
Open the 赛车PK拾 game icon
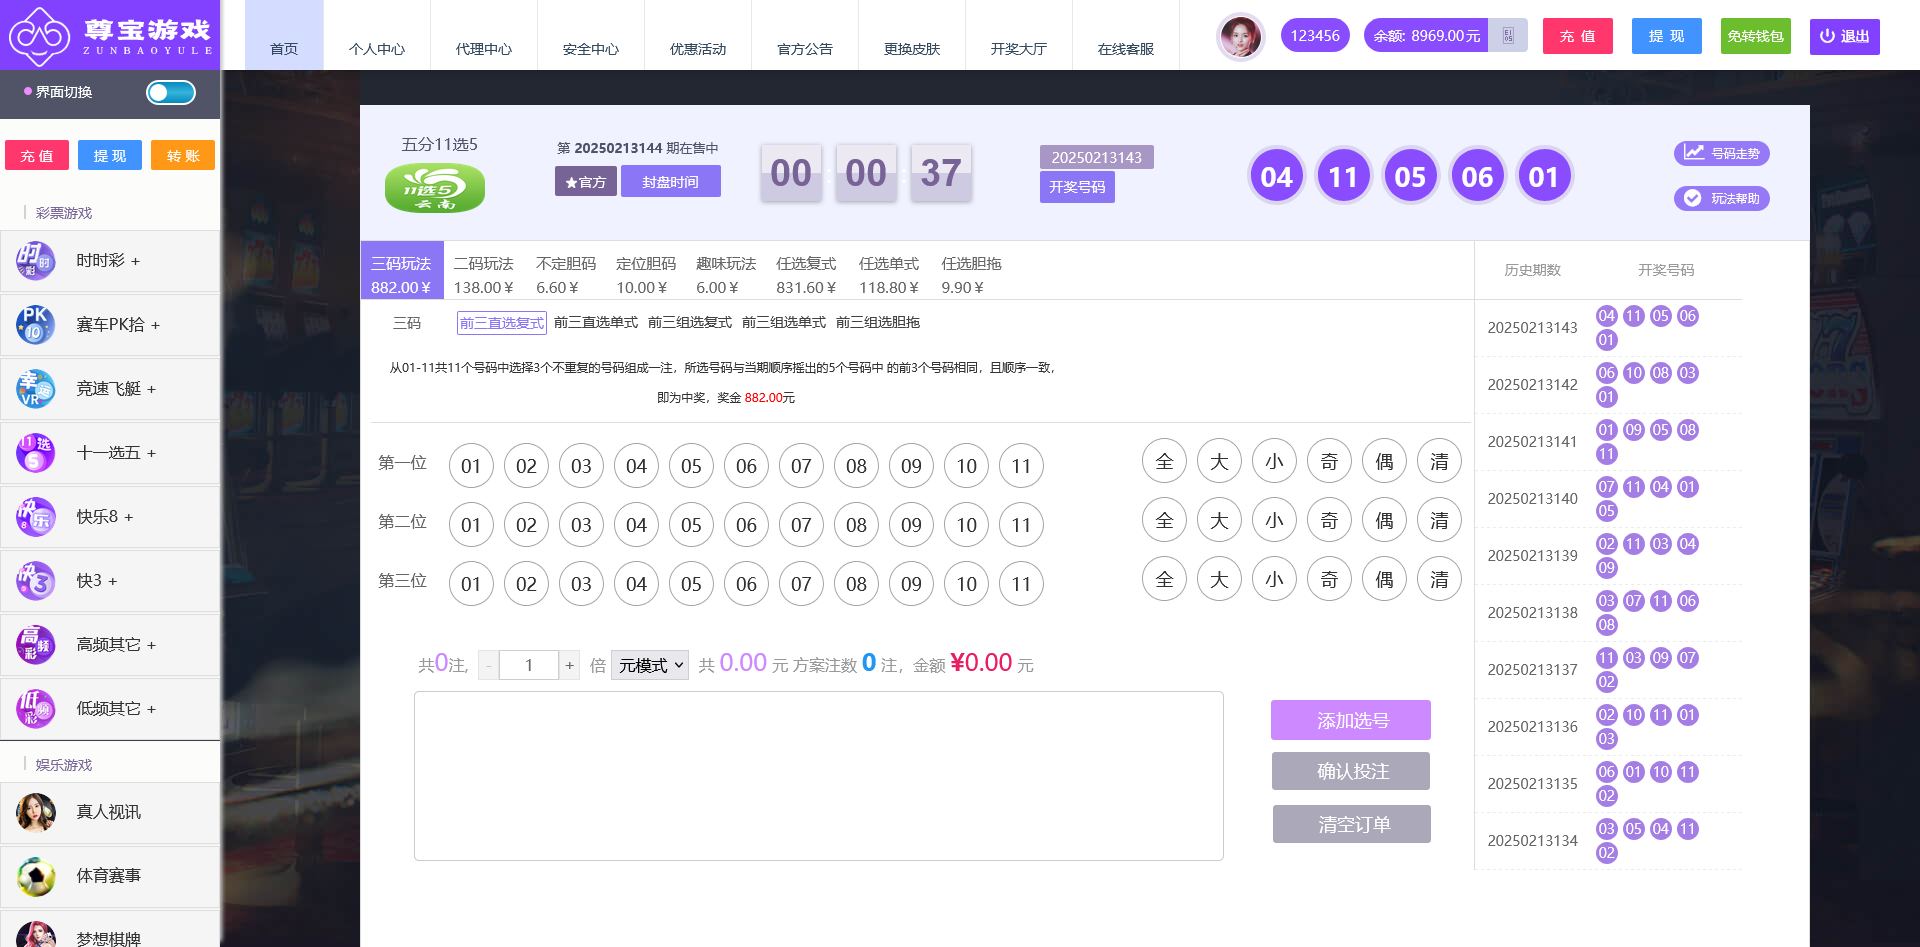(35, 325)
